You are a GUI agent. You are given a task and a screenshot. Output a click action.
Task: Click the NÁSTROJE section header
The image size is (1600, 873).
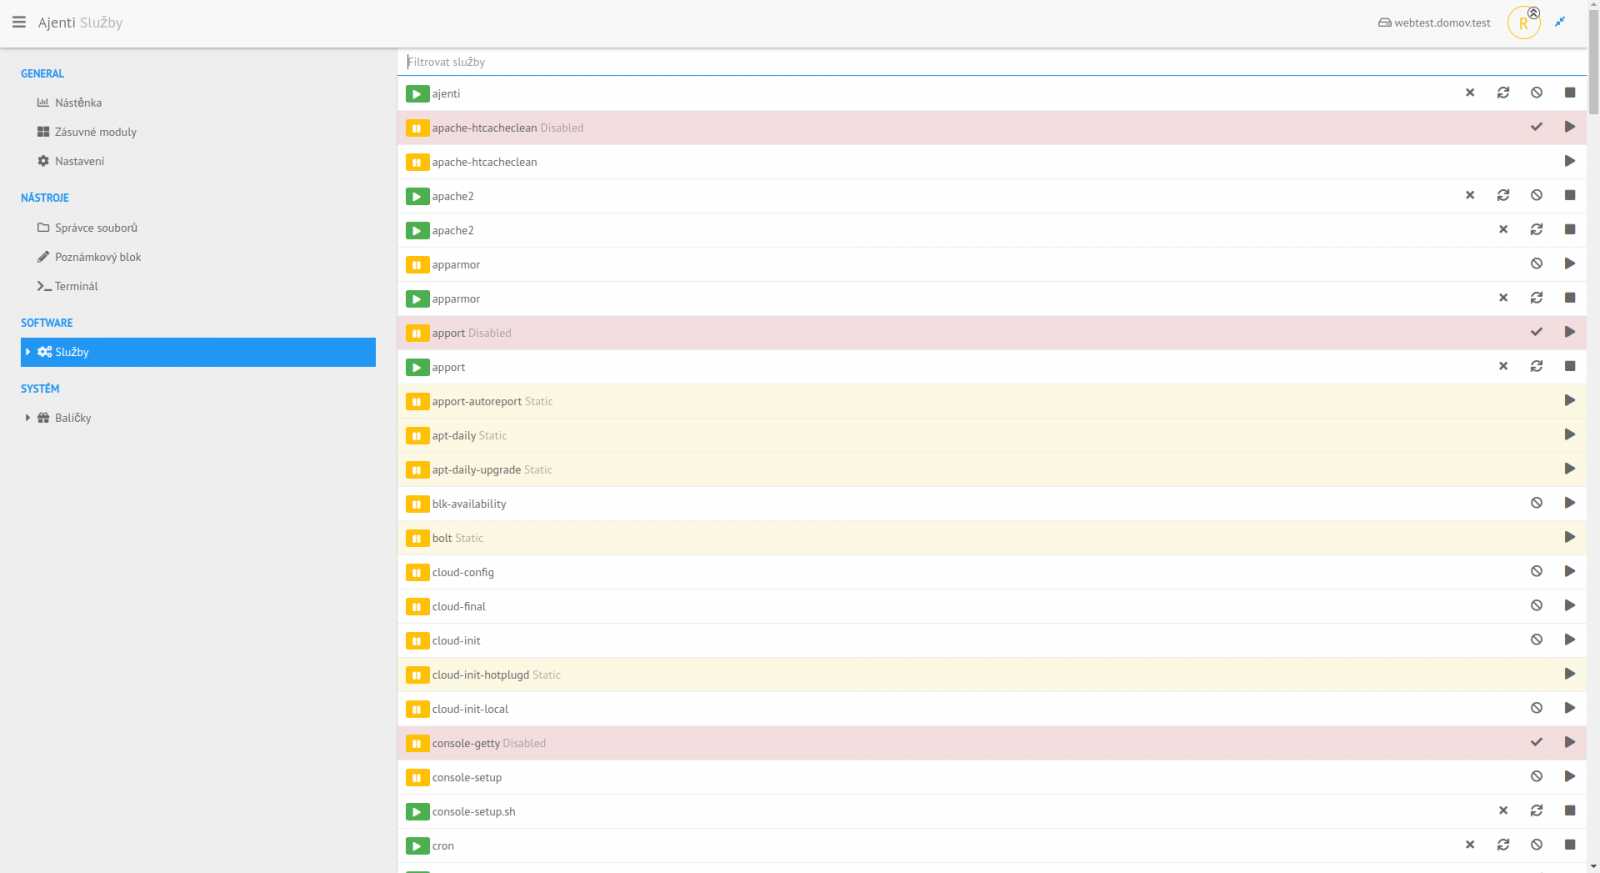[45, 198]
